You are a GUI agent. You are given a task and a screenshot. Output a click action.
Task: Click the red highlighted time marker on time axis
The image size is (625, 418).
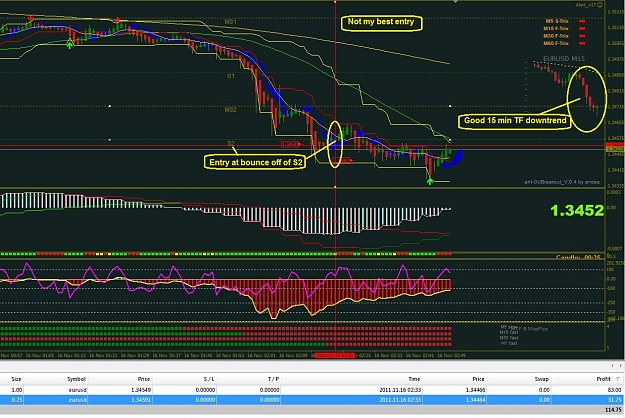pyautogui.click(x=335, y=355)
